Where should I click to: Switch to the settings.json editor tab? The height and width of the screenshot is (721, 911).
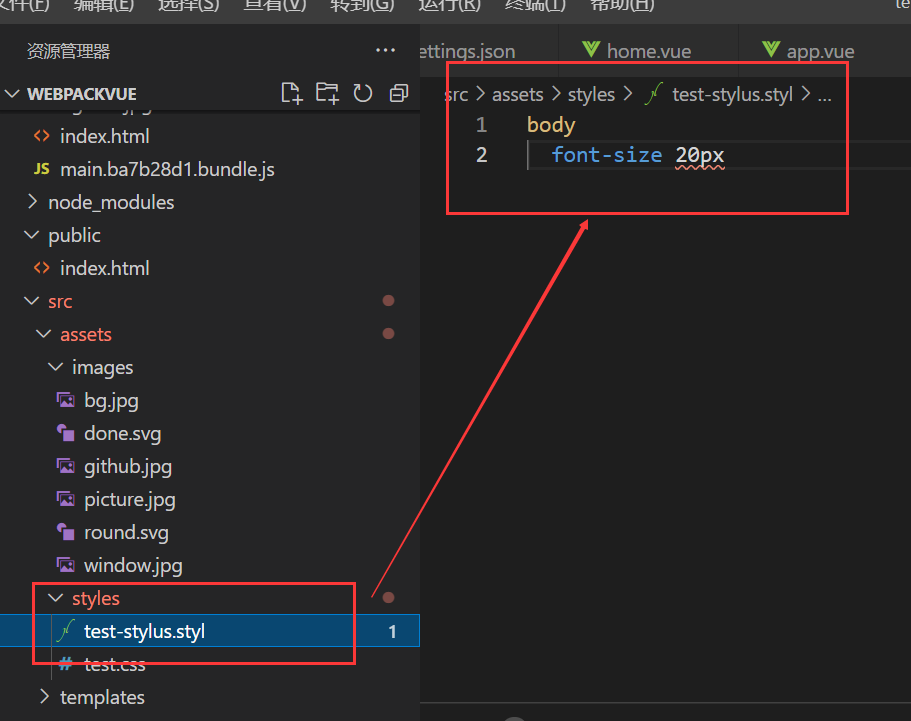click(x=489, y=51)
